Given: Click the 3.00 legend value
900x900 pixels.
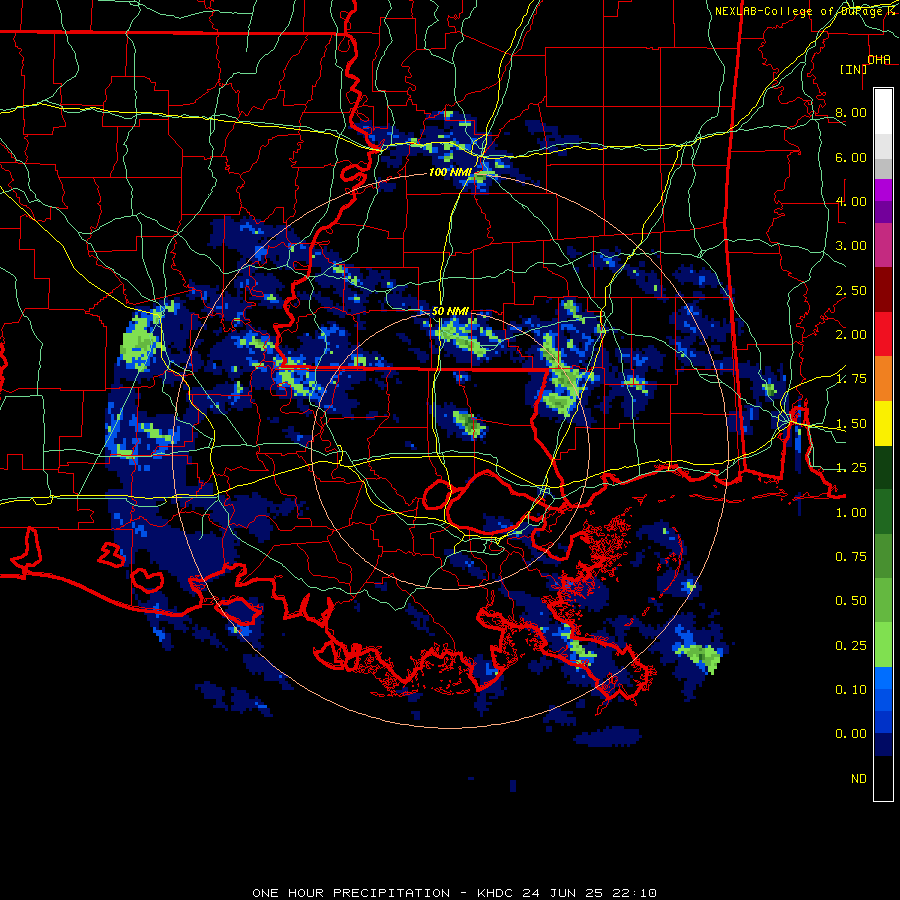Looking at the screenshot, I should tap(851, 246).
